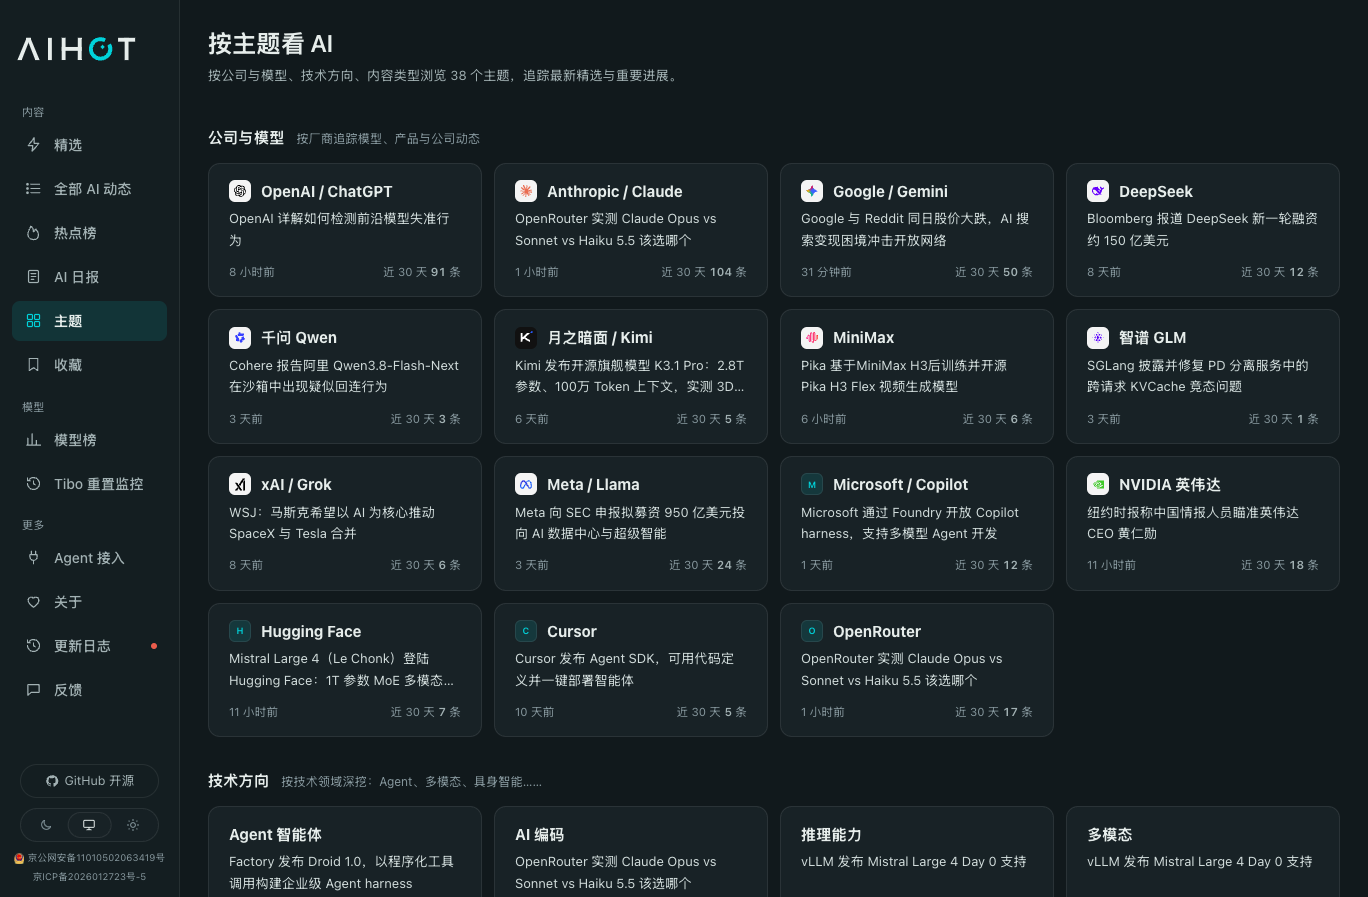
Task: Click the bar chart icon for 模型榜
Action: point(33,440)
